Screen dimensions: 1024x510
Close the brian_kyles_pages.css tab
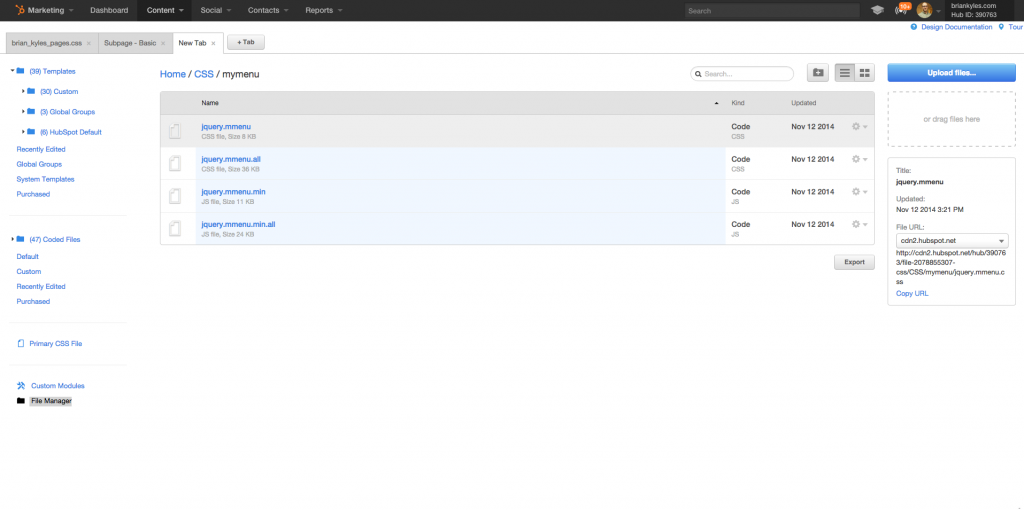(x=89, y=43)
